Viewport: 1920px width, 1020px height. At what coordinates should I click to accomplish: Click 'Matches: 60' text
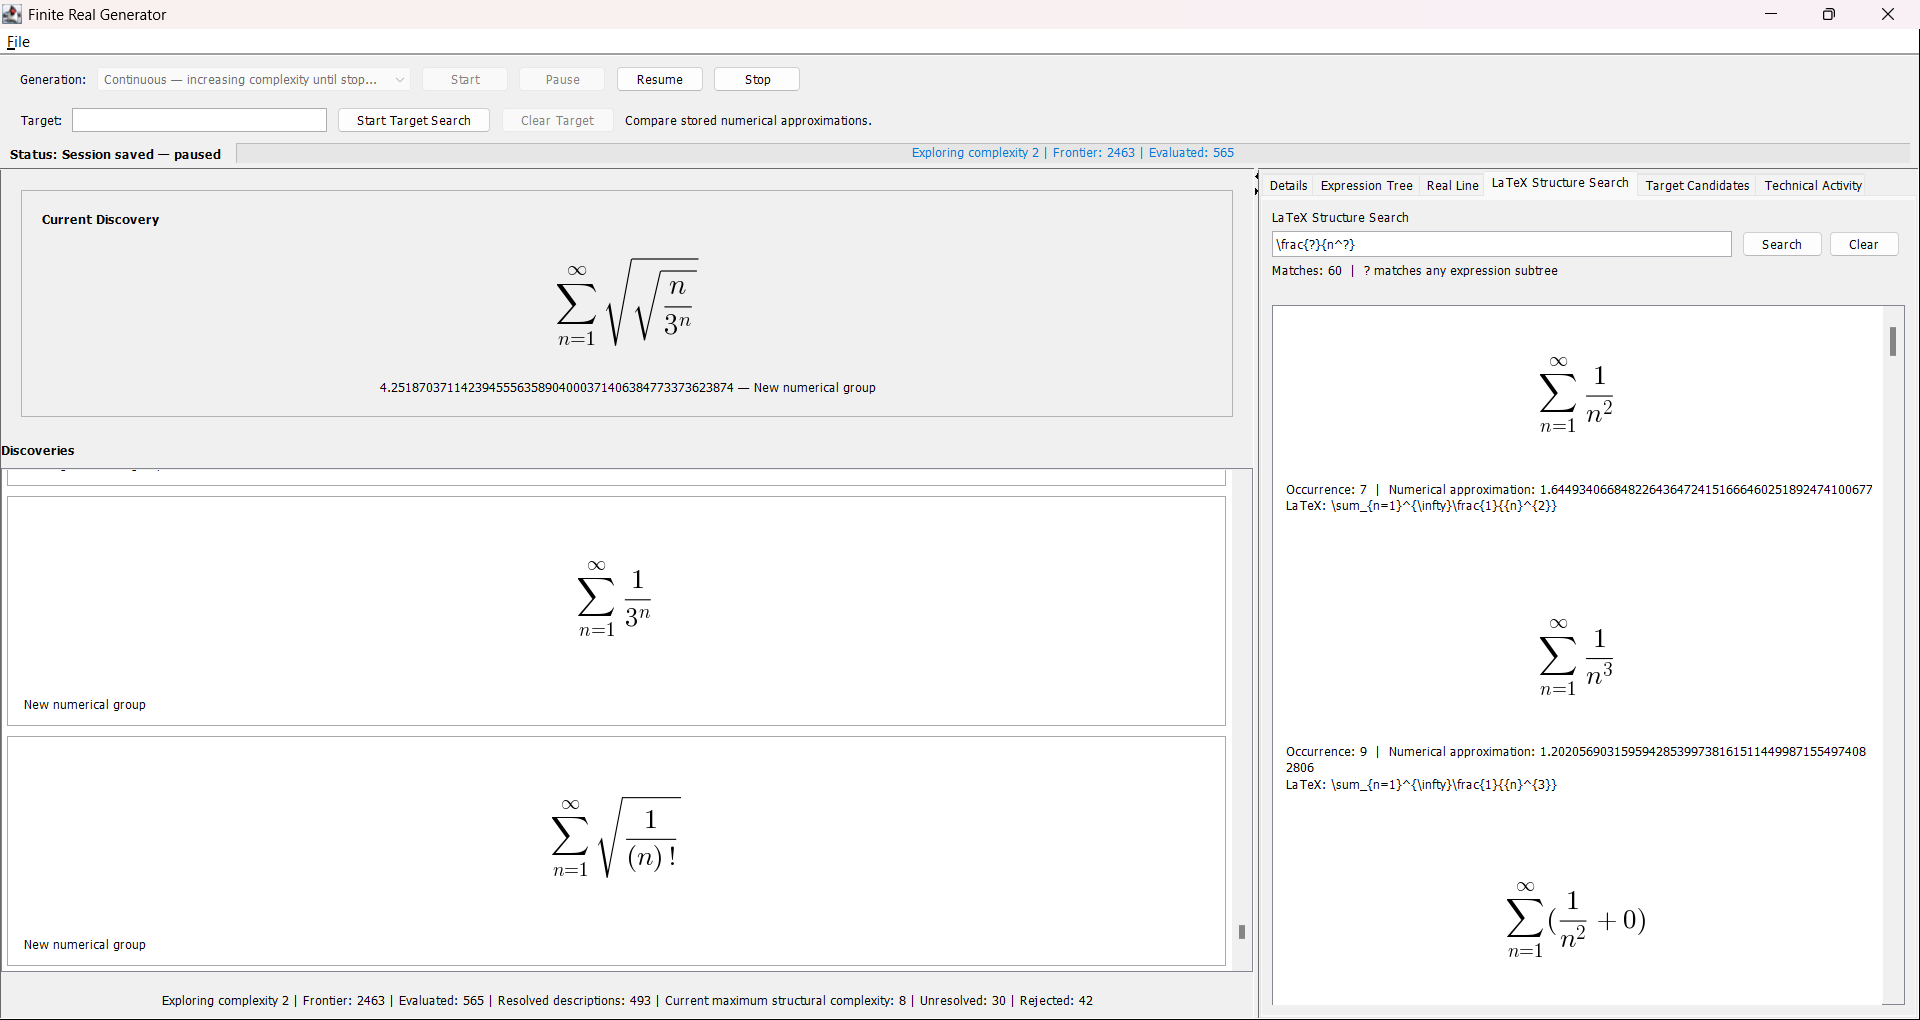(1306, 271)
